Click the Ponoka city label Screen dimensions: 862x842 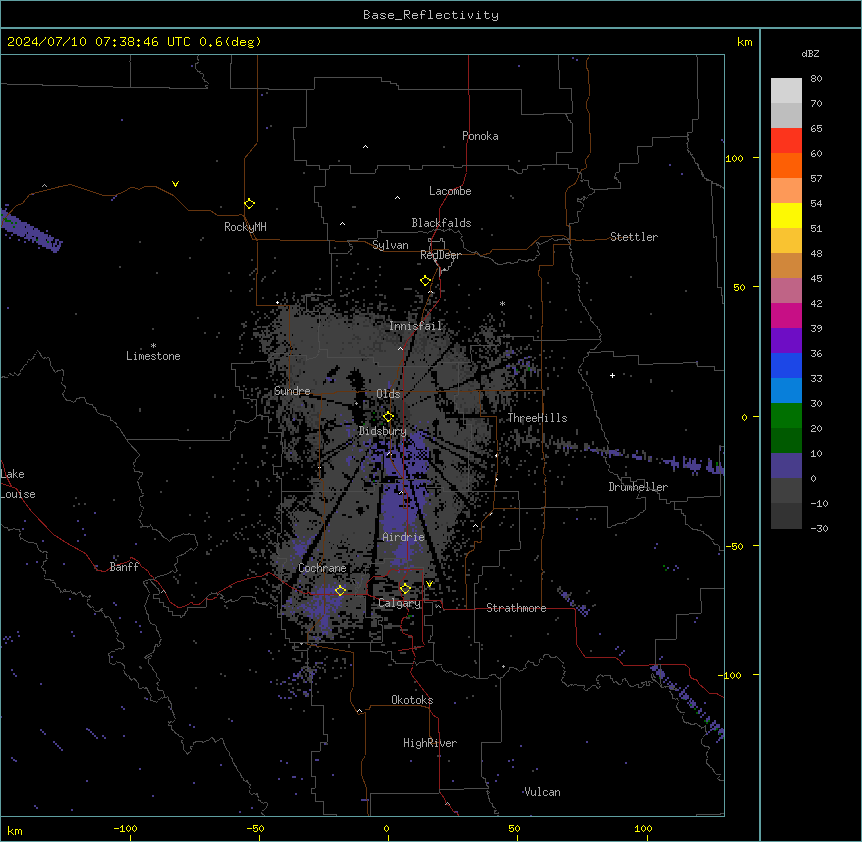[x=480, y=136]
